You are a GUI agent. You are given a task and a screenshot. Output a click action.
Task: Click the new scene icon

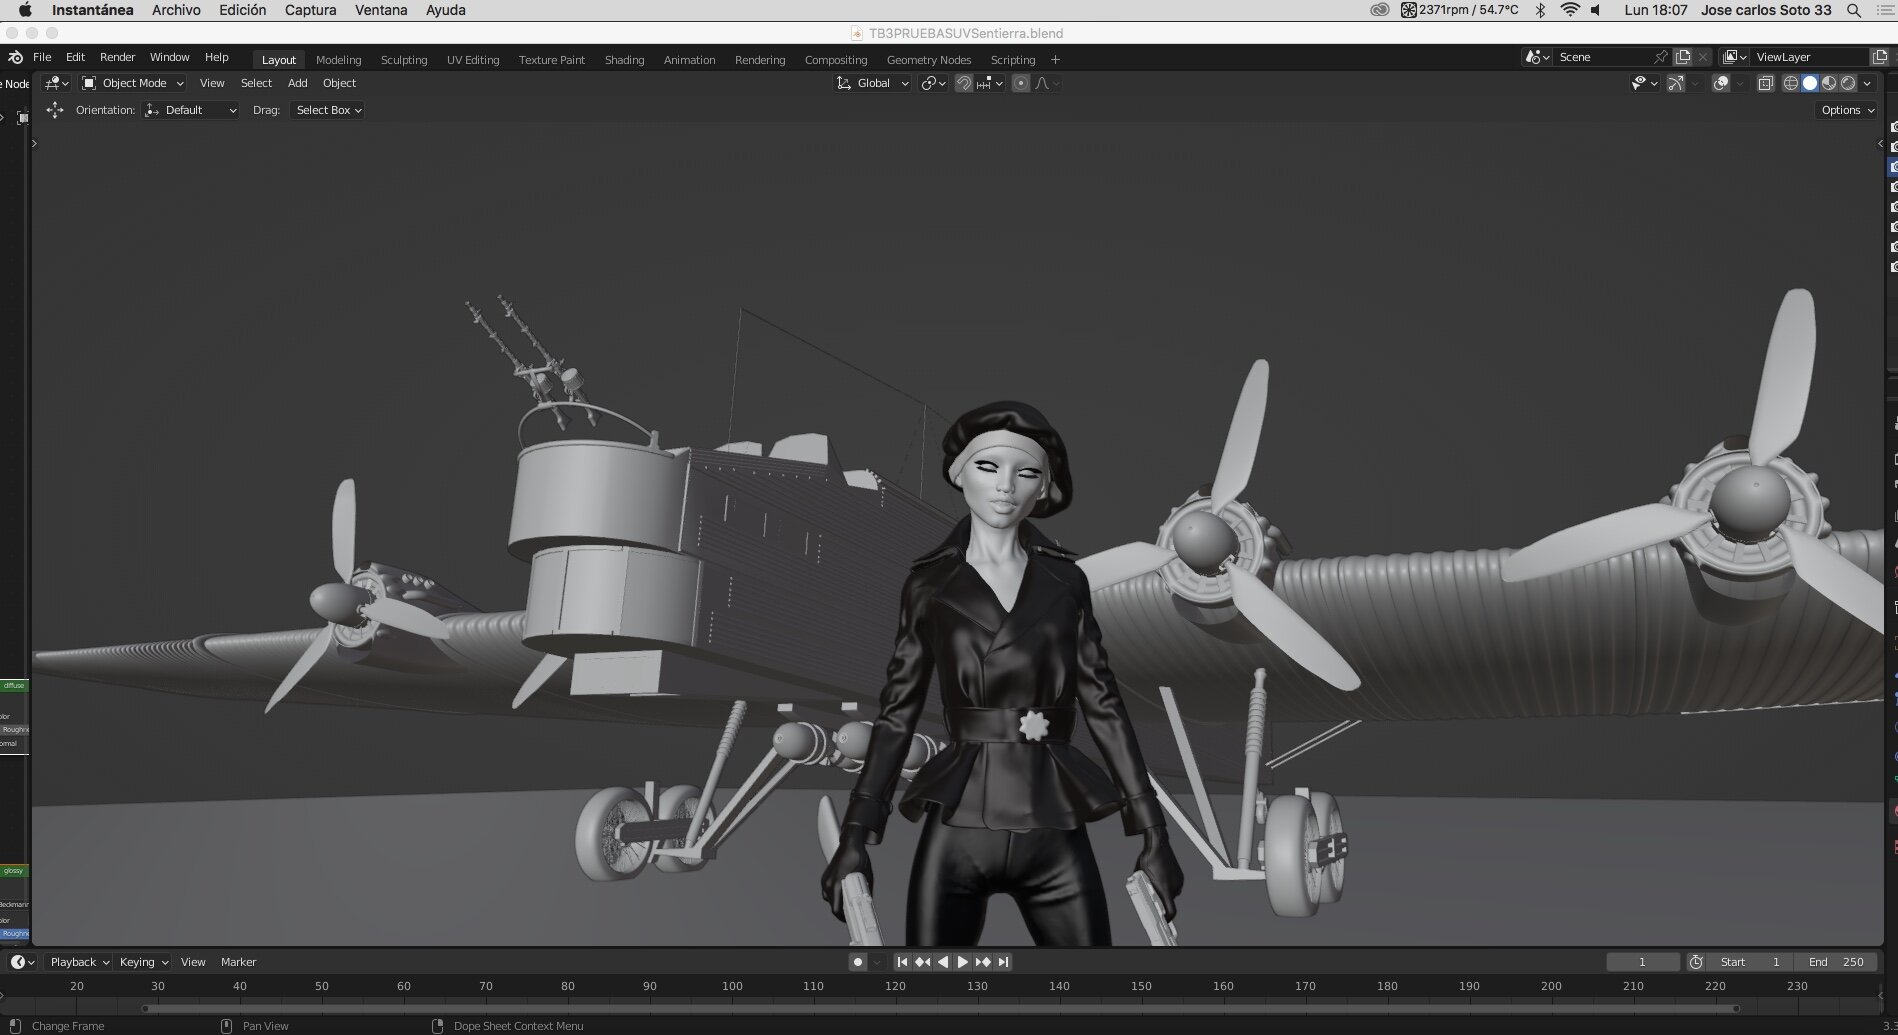tap(1683, 57)
